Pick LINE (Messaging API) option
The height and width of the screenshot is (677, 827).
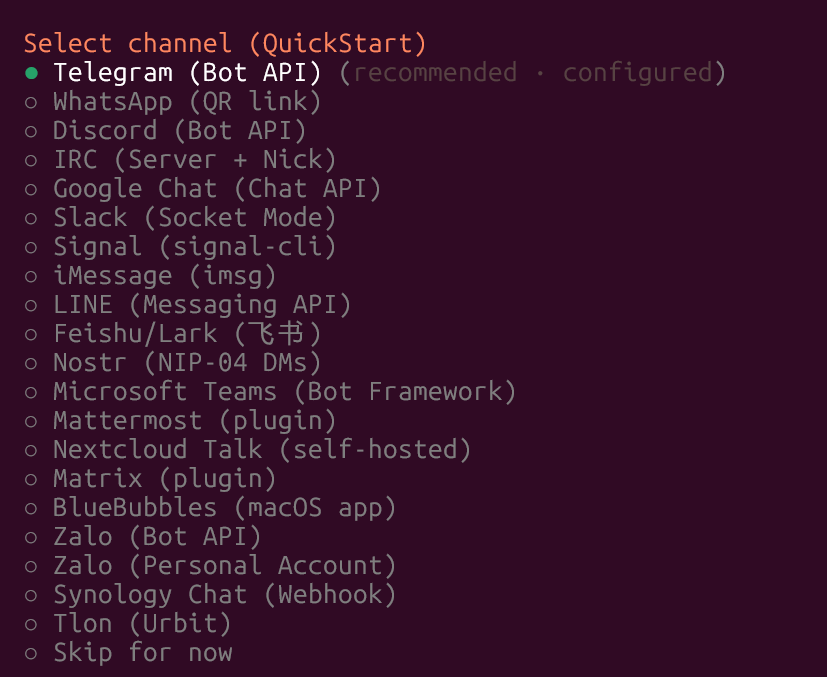pos(202,305)
